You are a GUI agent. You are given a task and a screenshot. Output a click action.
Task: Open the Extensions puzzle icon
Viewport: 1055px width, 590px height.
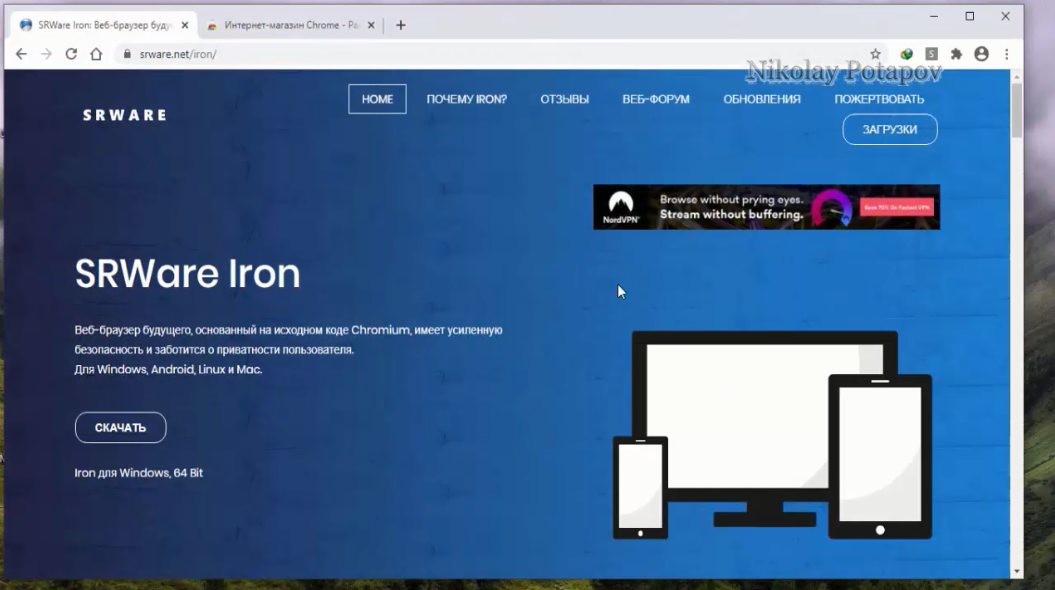pos(956,54)
